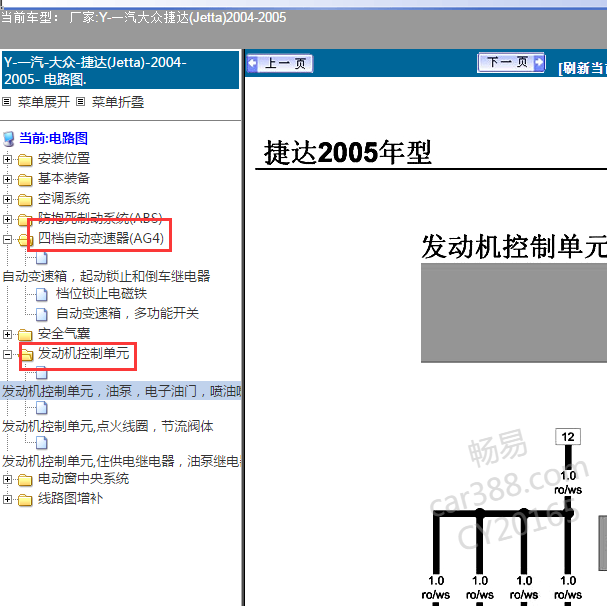Expand the 空调系统 folder

(7, 199)
